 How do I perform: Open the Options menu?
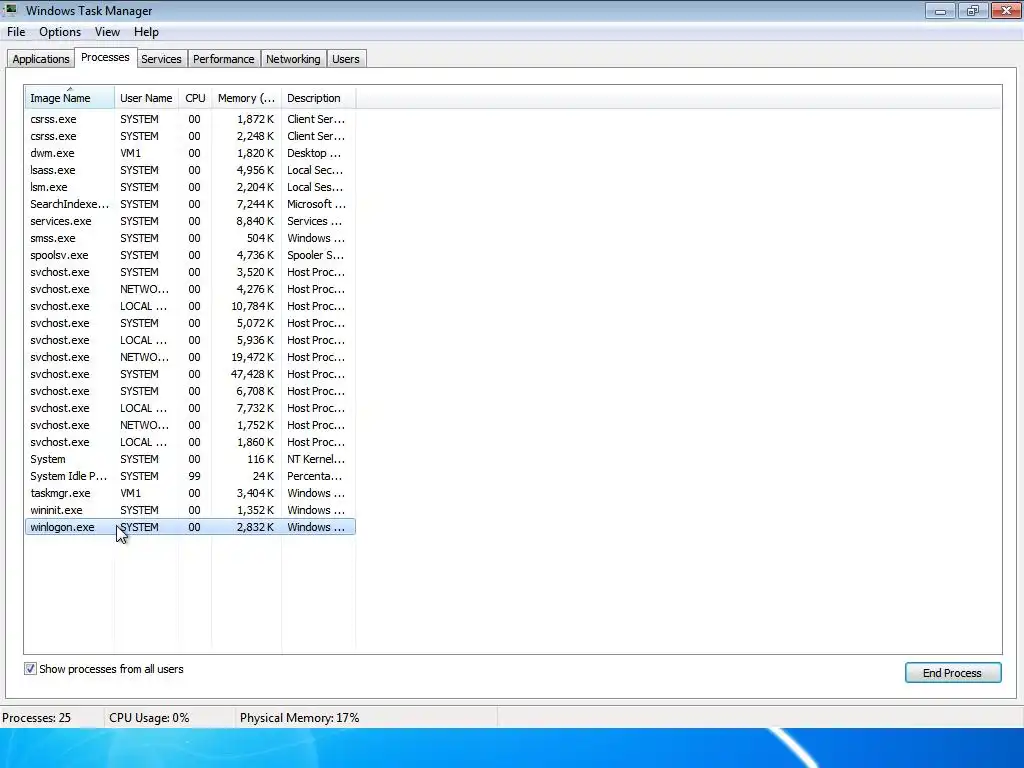pyautogui.click(x=60, y=32)
